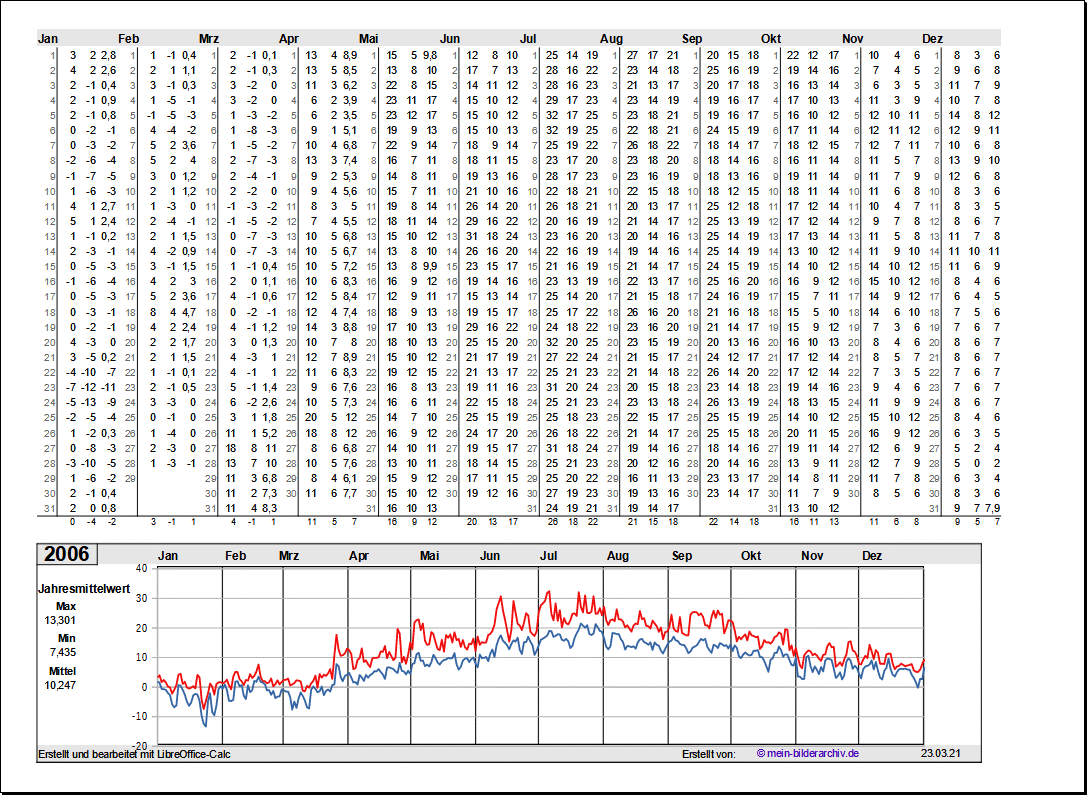Screen dimensions: 1087x795
Task: Click the Okt header in the top table
Action: pos(771,39)
